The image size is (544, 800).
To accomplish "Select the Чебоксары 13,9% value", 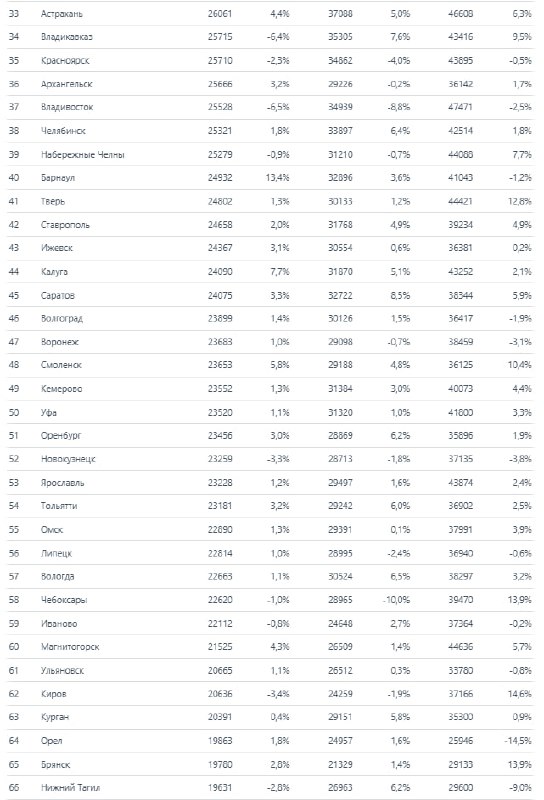I will coord(520,599).
